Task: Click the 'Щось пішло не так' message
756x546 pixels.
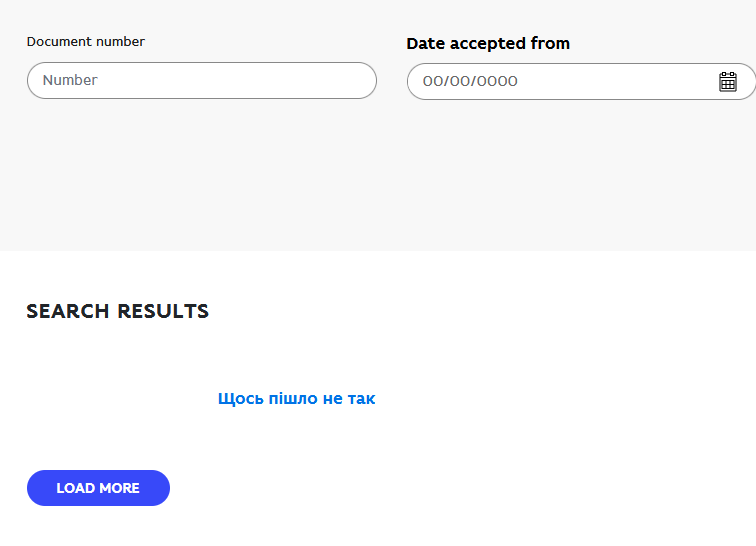Action: (296, 398)
